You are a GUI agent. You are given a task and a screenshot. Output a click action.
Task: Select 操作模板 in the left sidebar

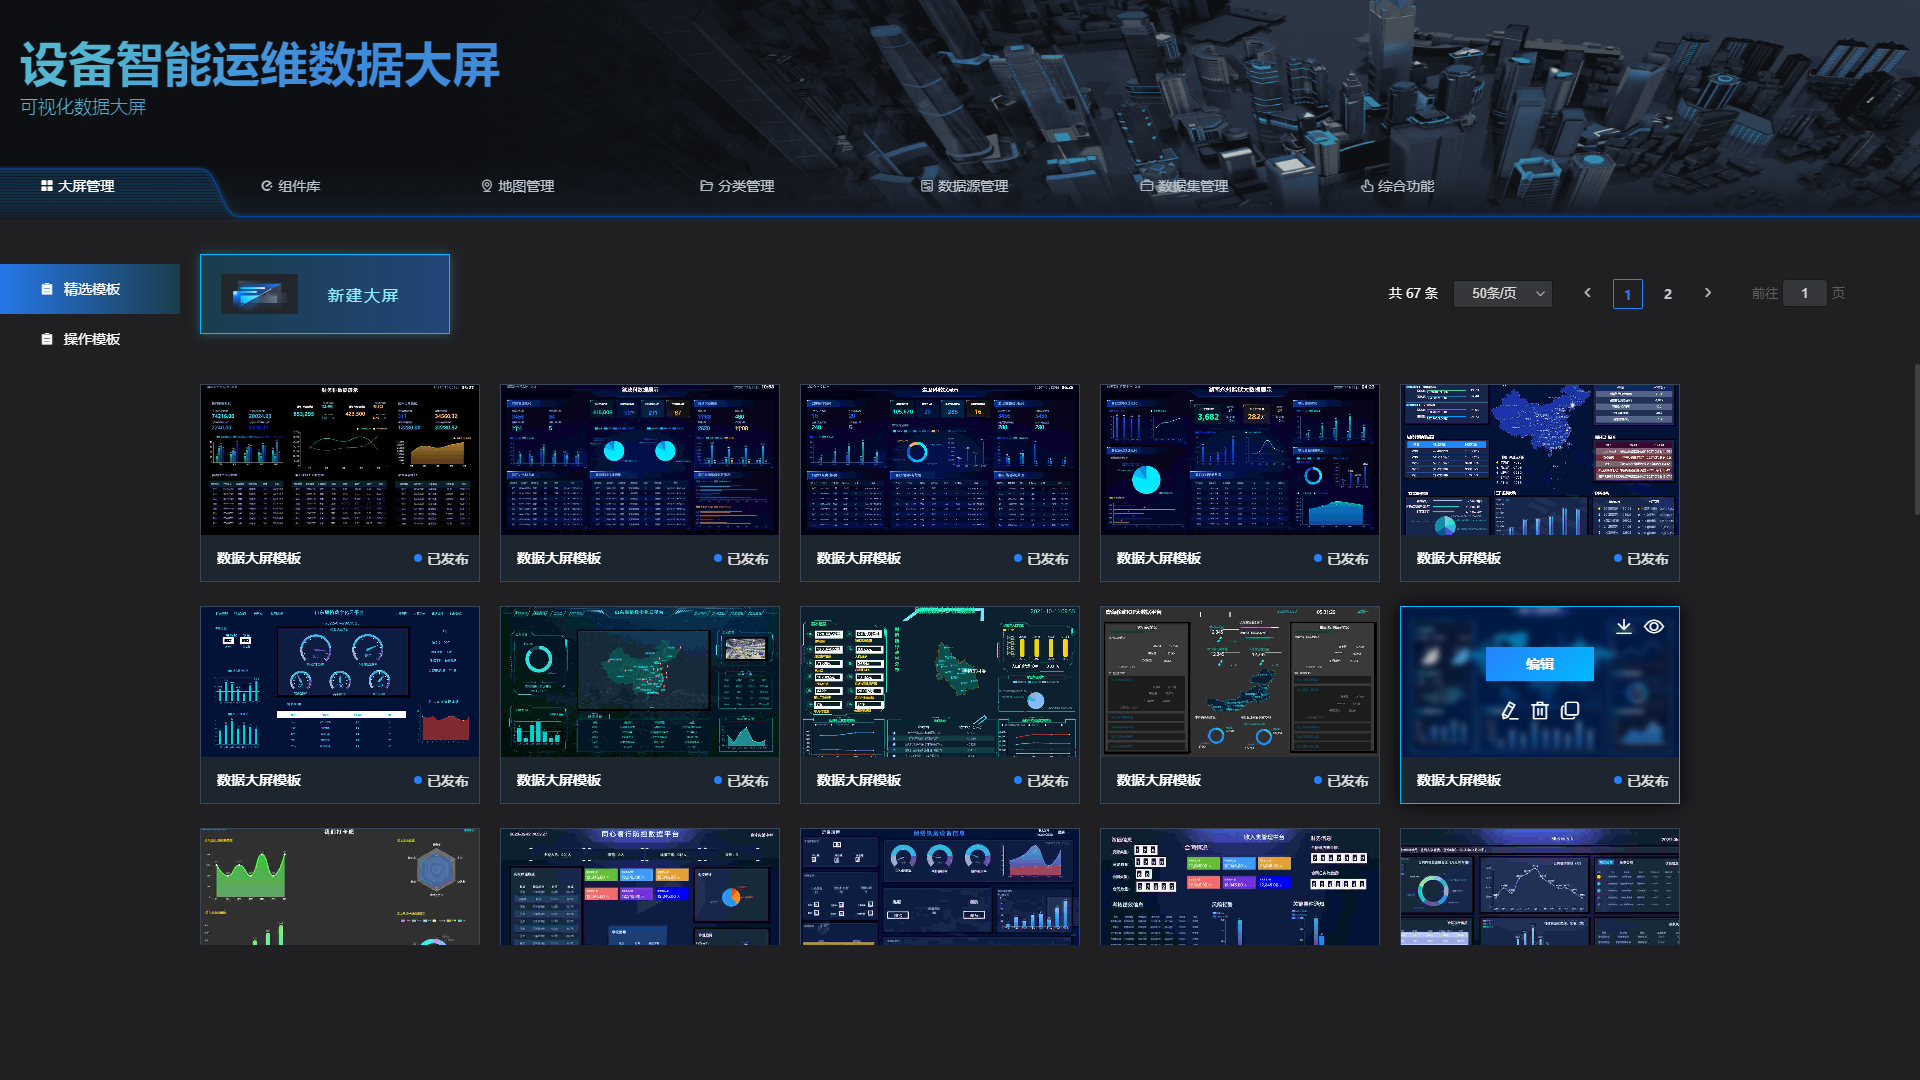[91, 339]
